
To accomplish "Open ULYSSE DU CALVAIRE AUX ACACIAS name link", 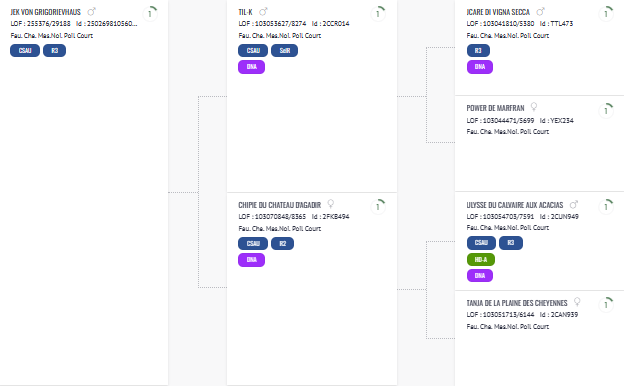I will (515, 205).
